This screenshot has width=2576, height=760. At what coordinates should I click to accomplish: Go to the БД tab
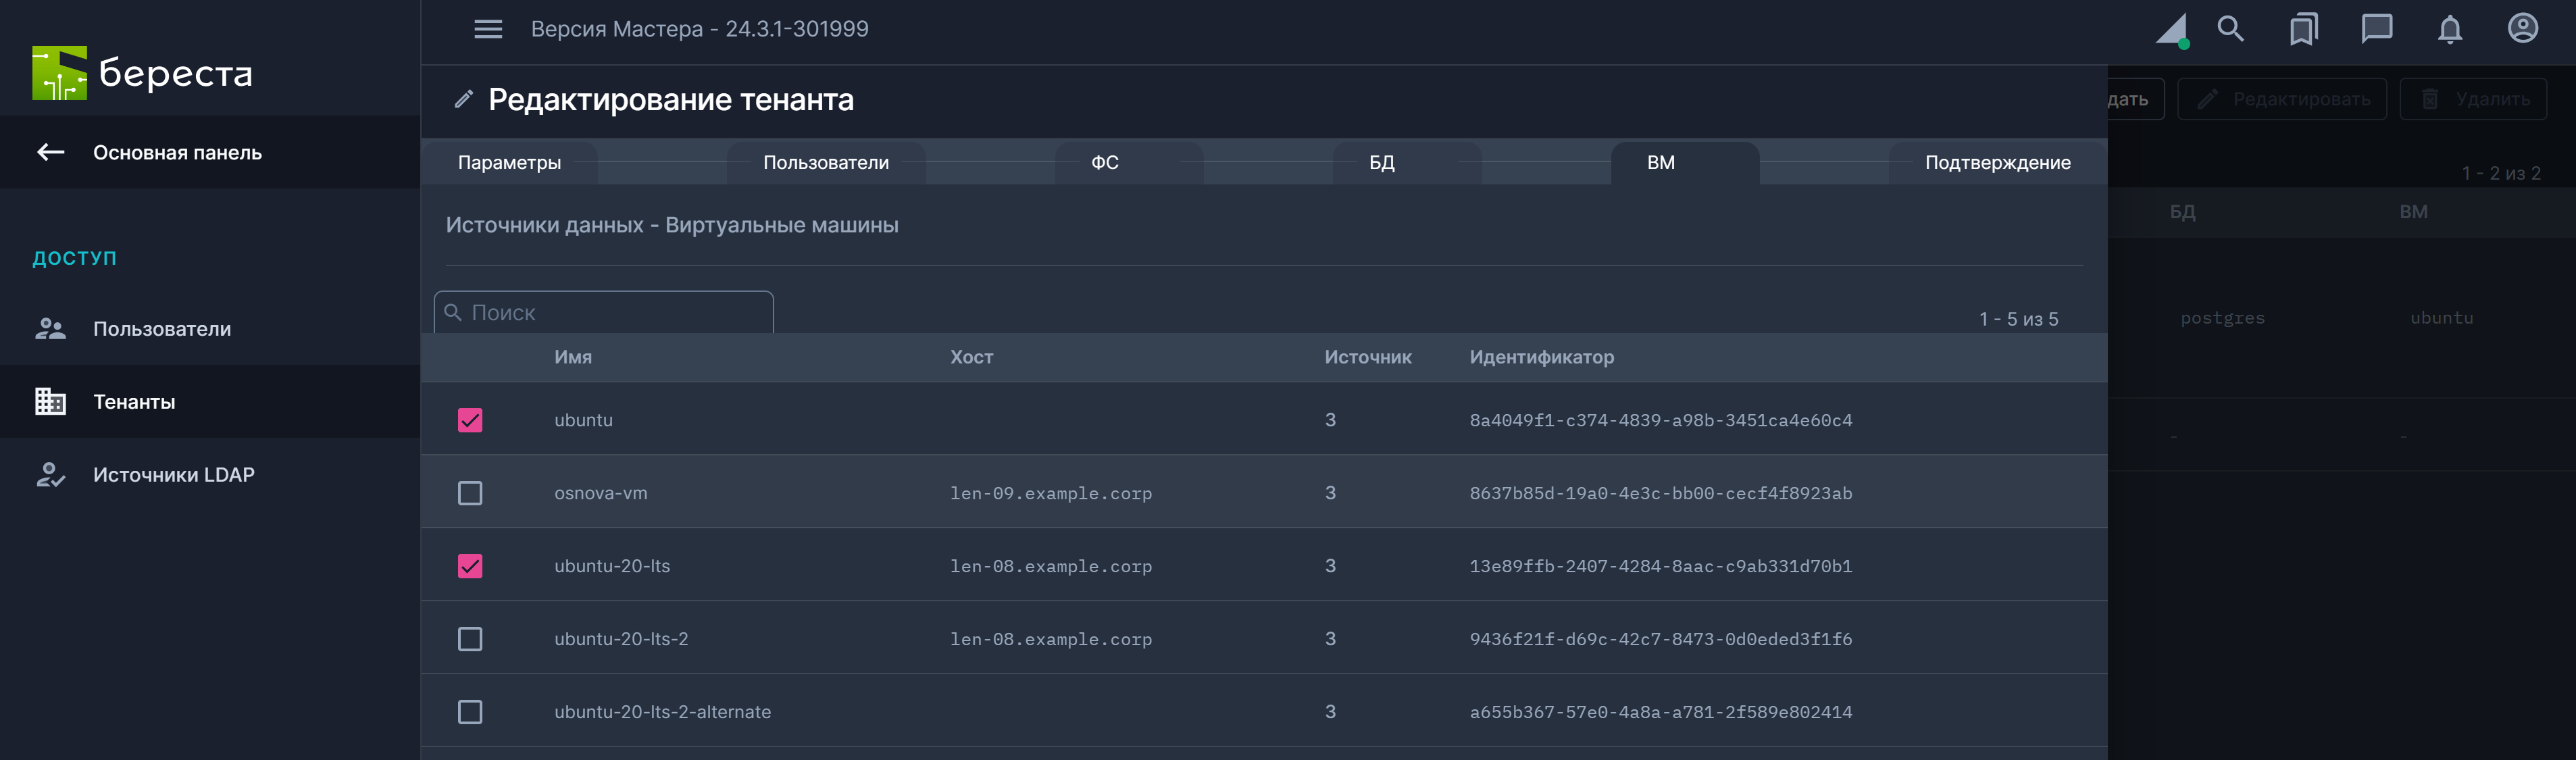(1381, 163)
